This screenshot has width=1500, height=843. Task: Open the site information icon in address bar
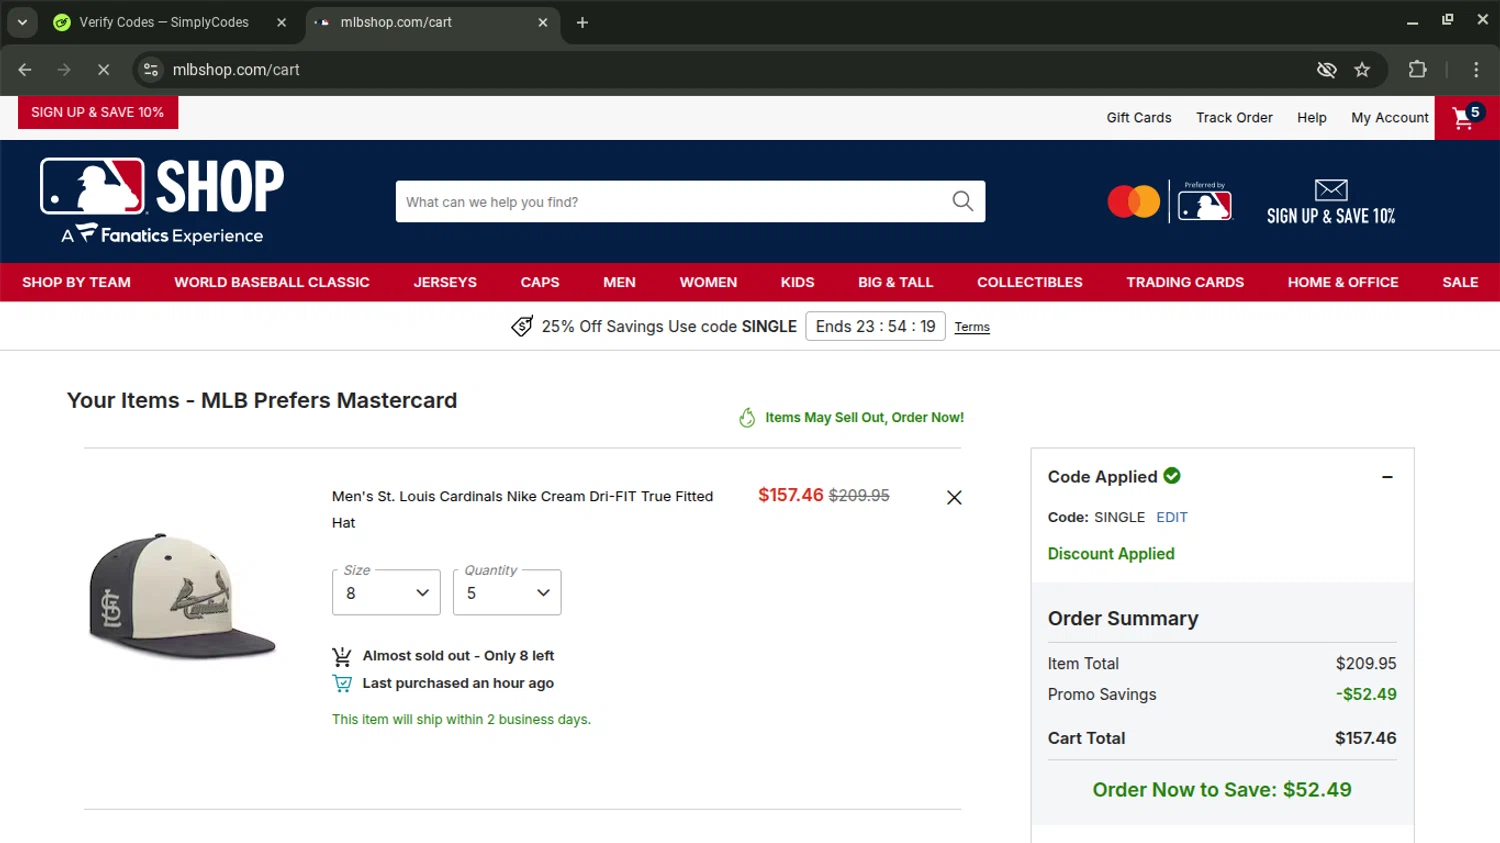(x=151, y=70)
